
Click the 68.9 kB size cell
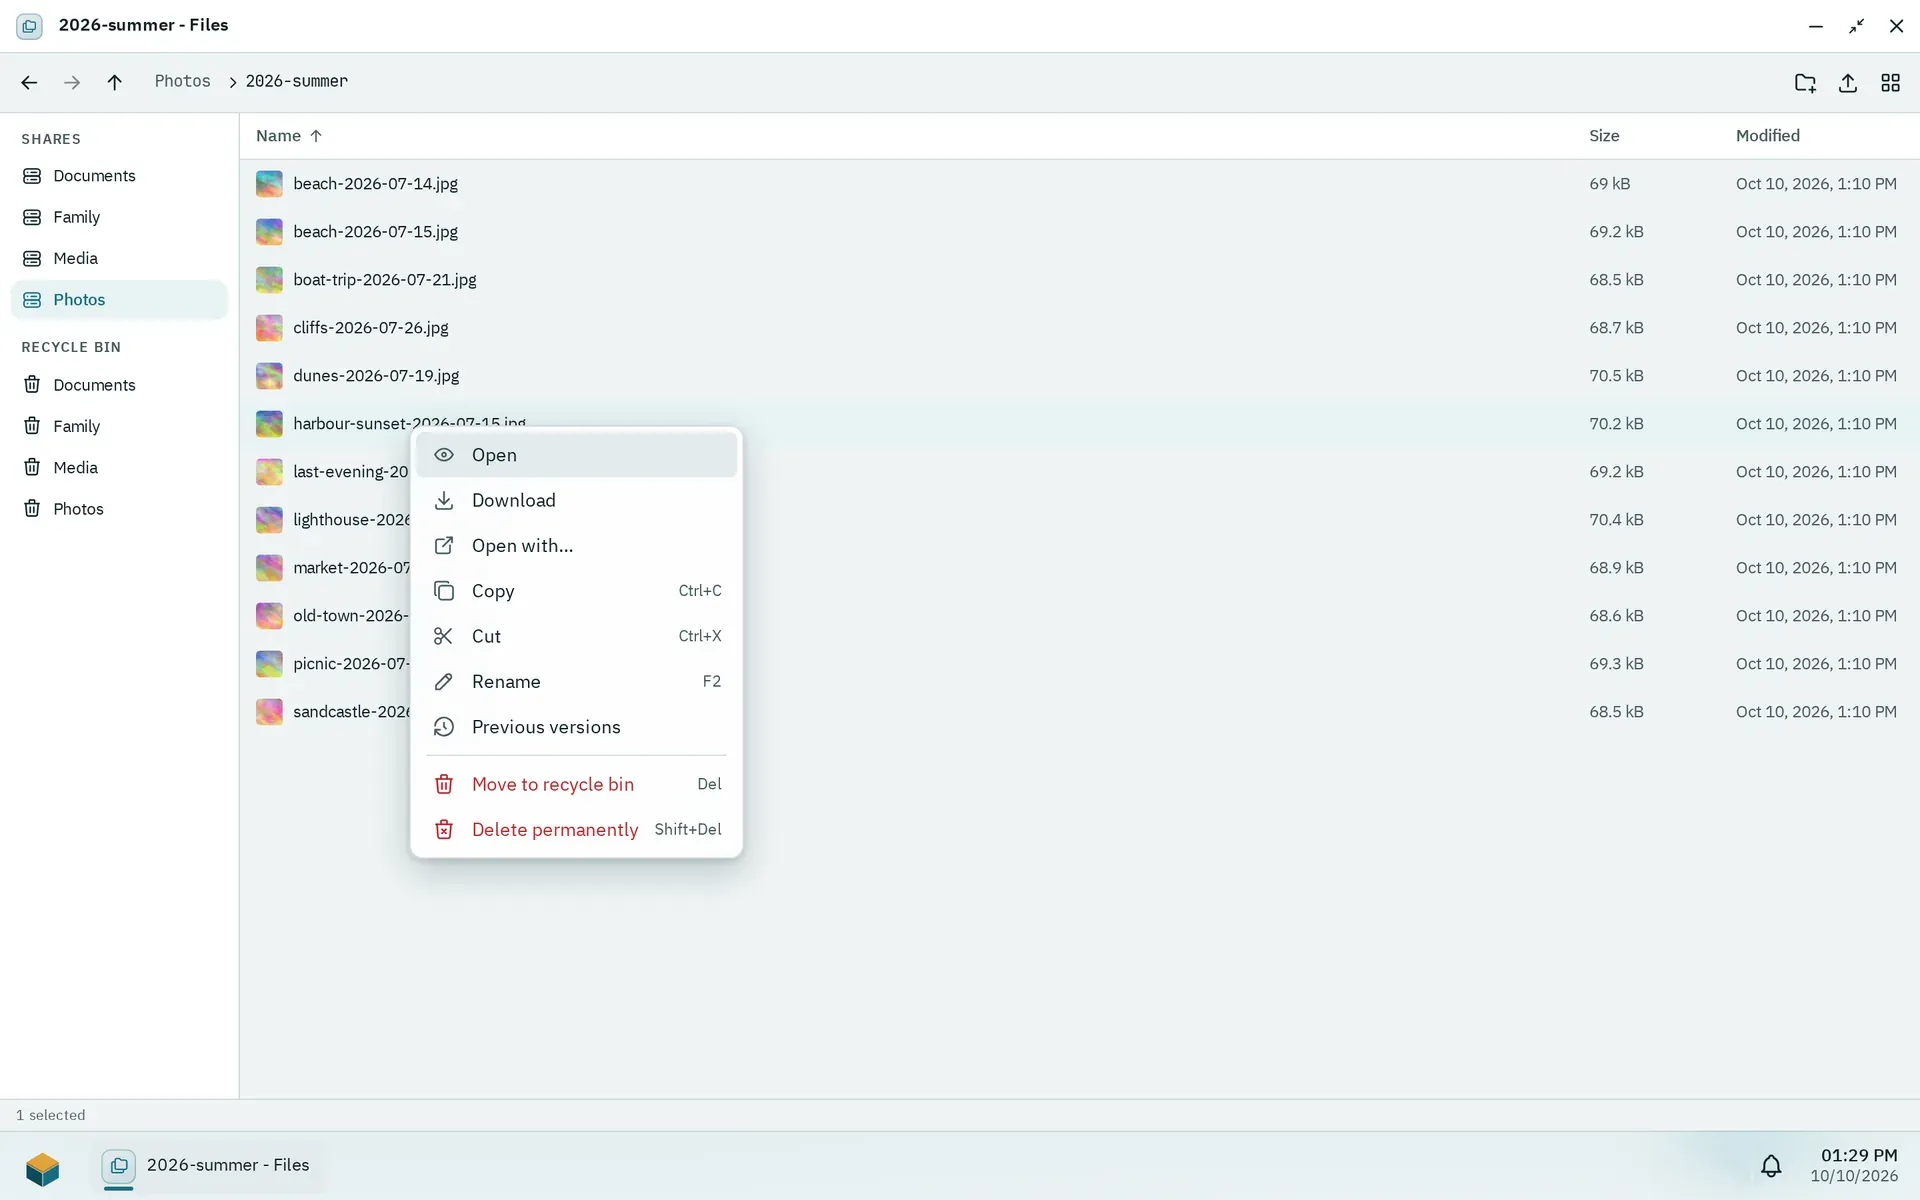pos(1616,568)
